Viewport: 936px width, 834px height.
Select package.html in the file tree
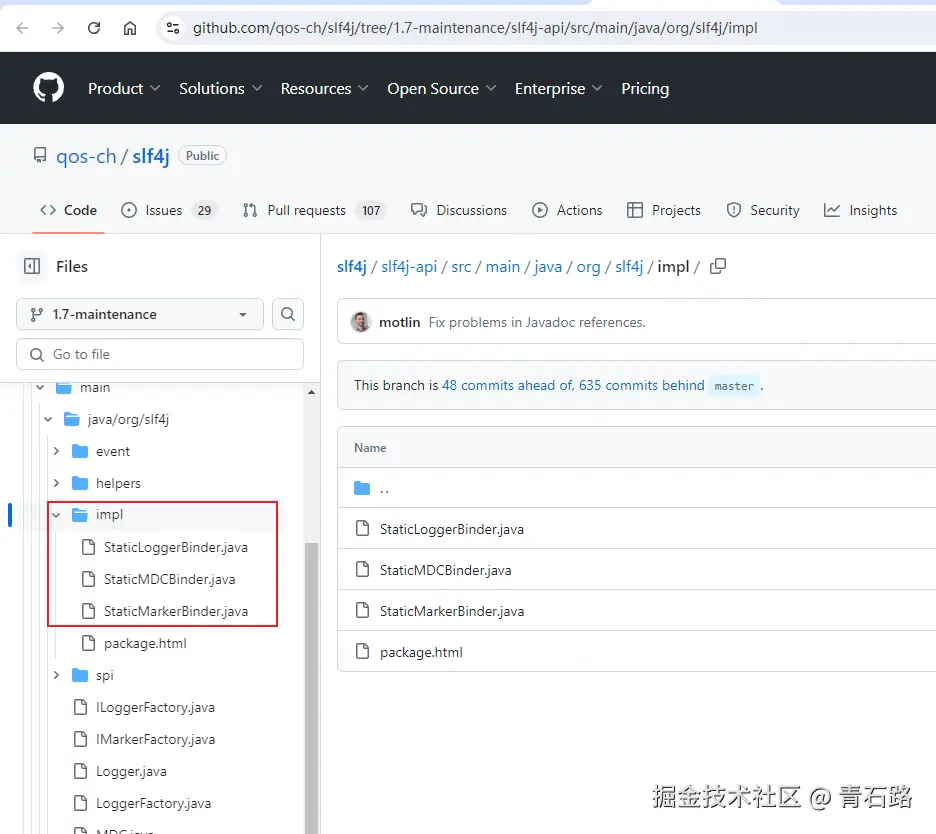145,644
